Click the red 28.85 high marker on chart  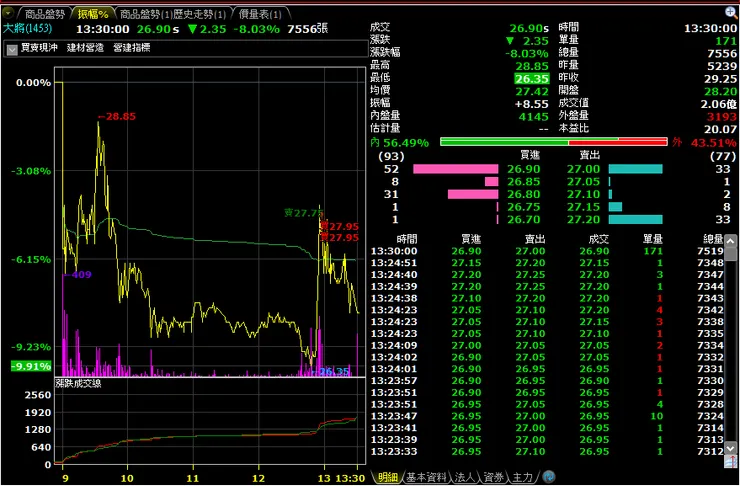click(117, 117)
